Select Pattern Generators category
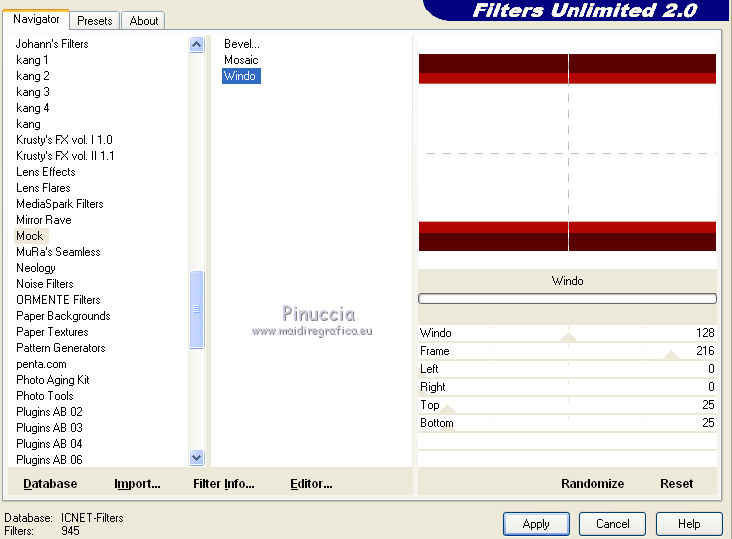Viewport: 732px width, 539px height. pos(61,348)
